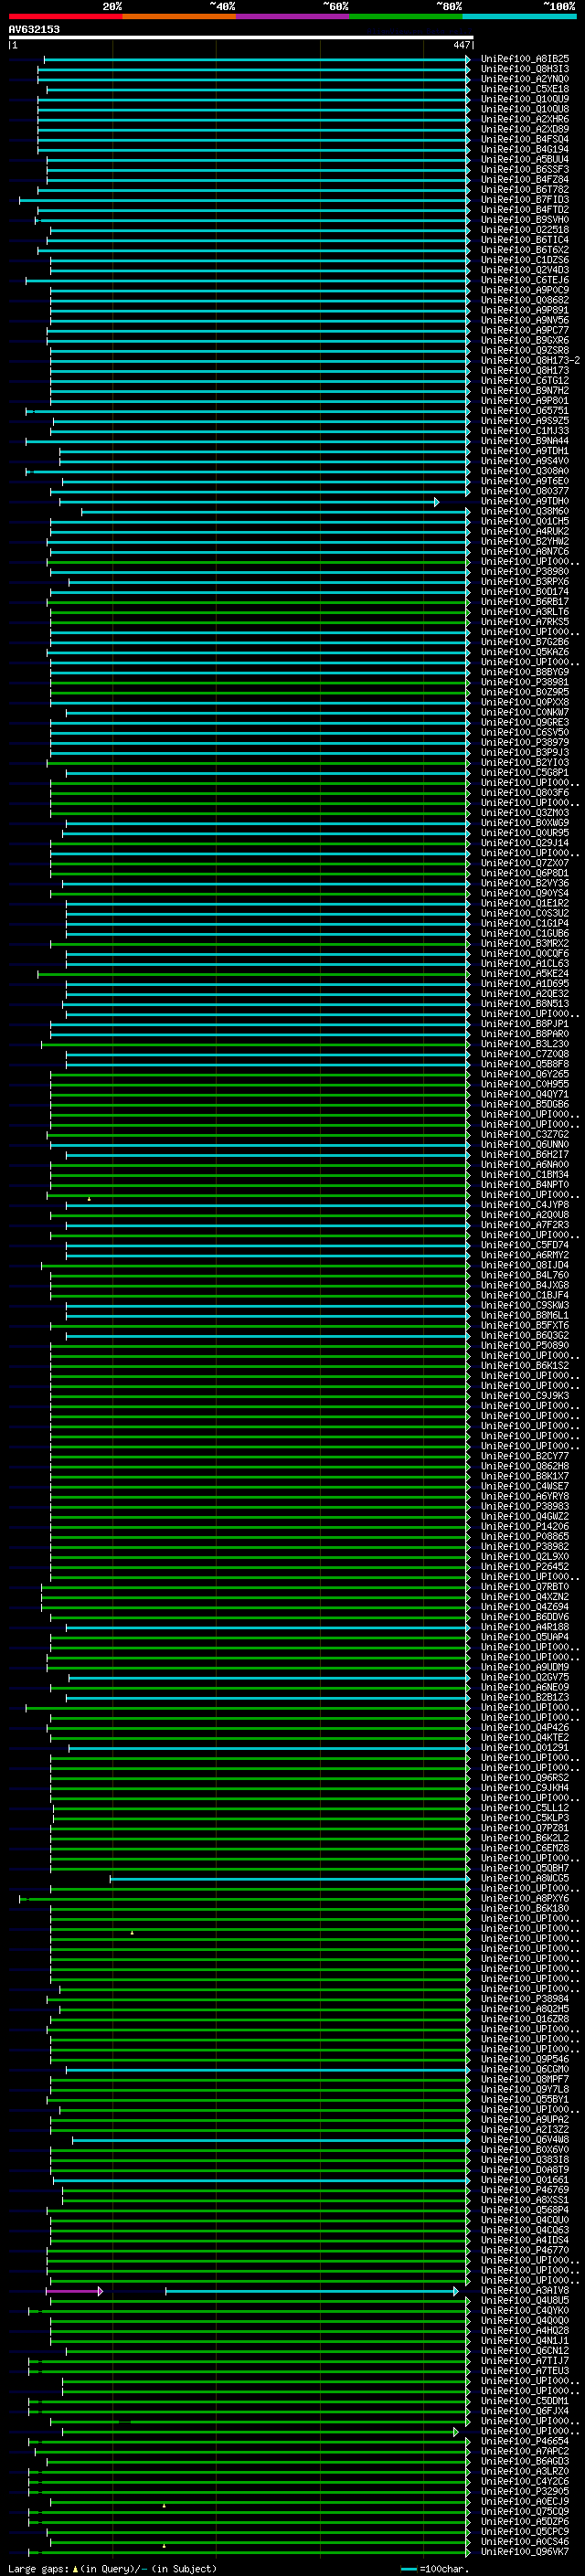This screenshot has height=2576, width=585.
Task: Open hit UniRef100_B5DGB6
Action: (x=525, y=1104)
